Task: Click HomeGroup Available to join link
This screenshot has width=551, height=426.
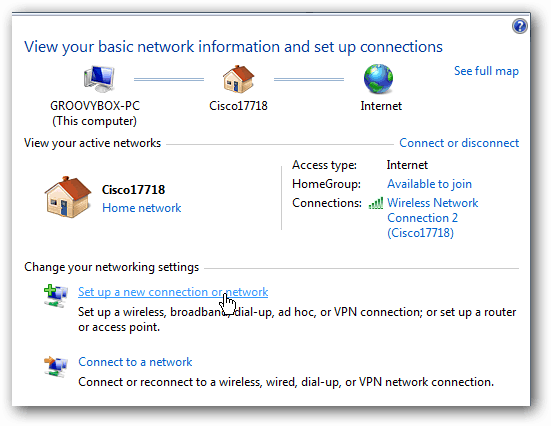Action: 429,184
